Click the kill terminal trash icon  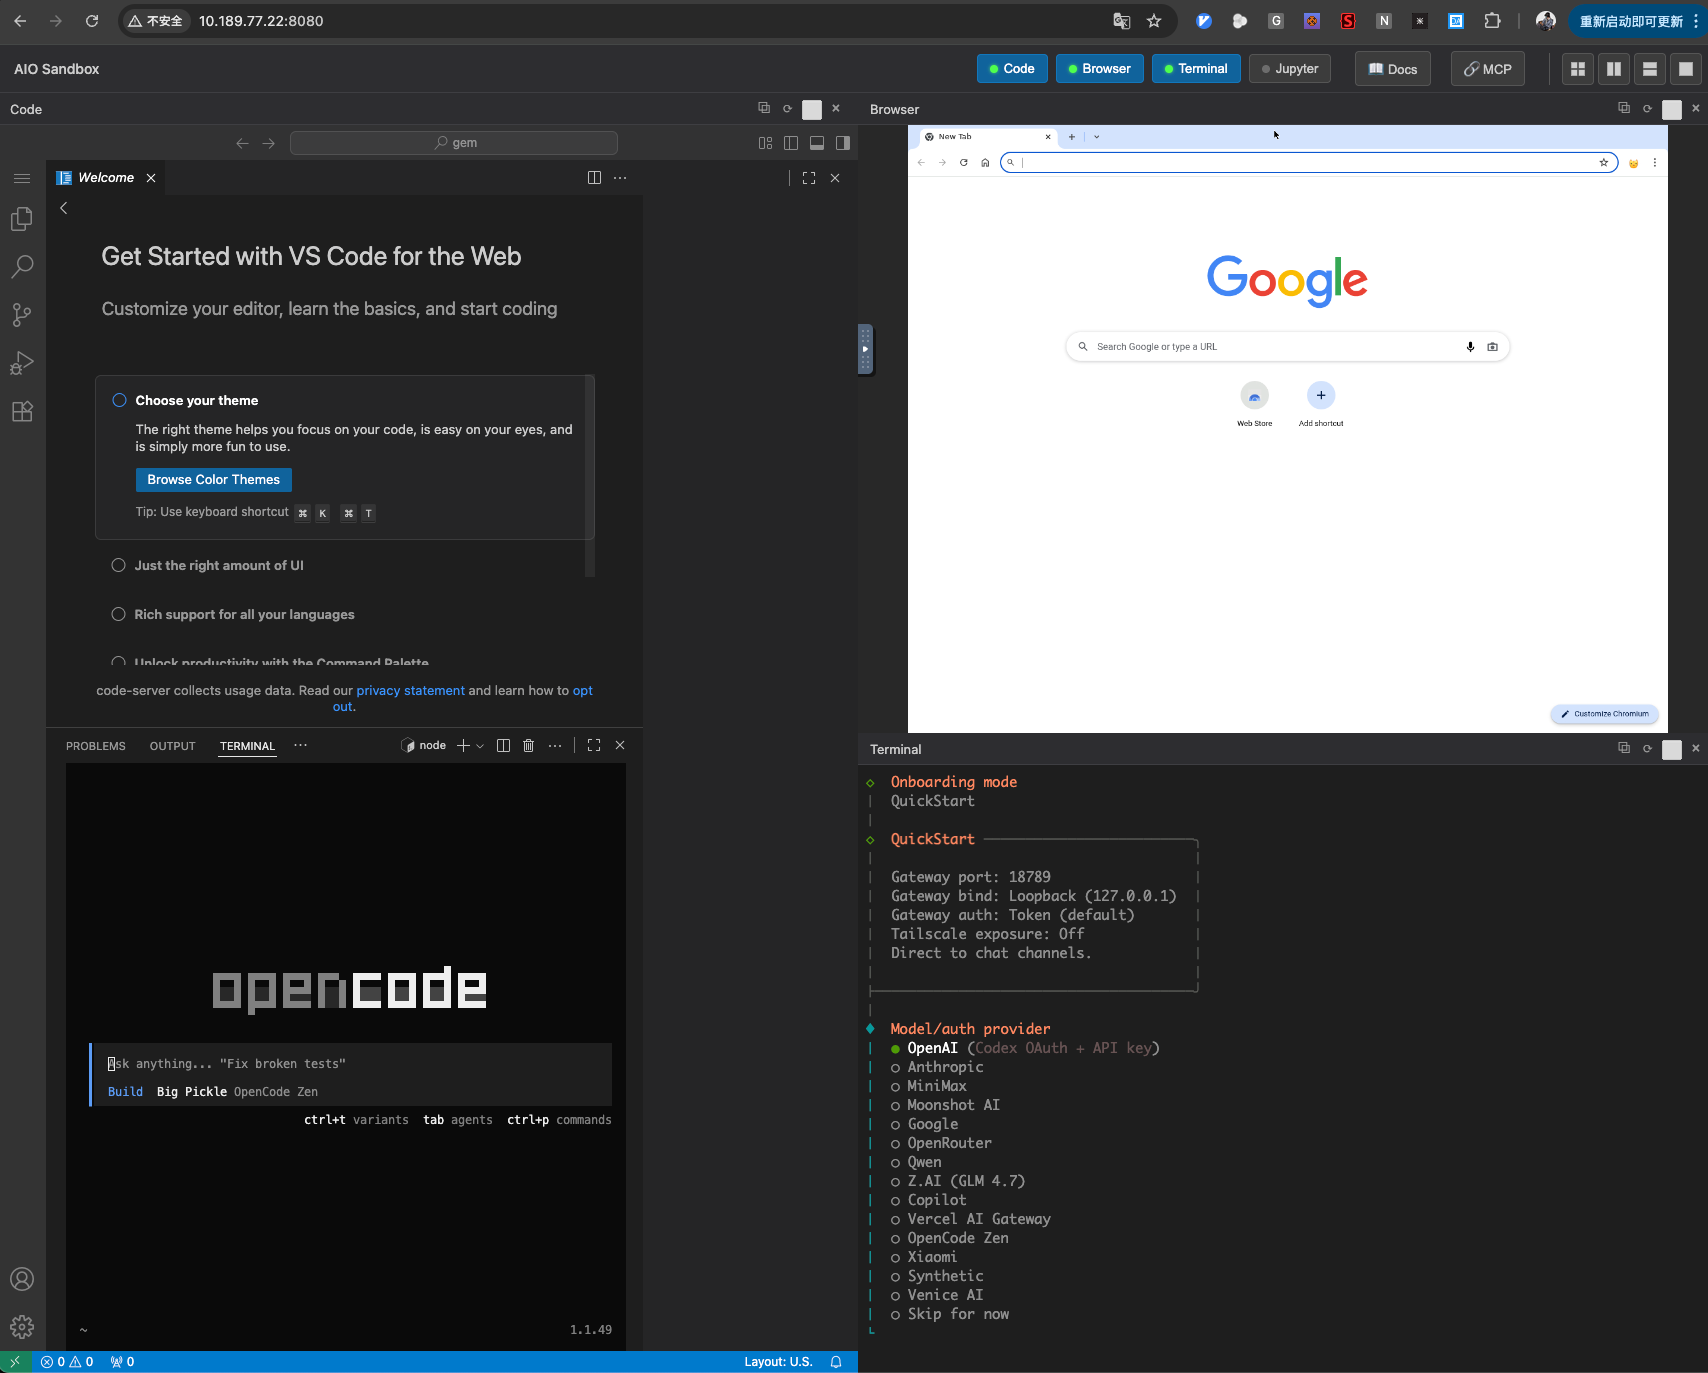click(529, 746)
